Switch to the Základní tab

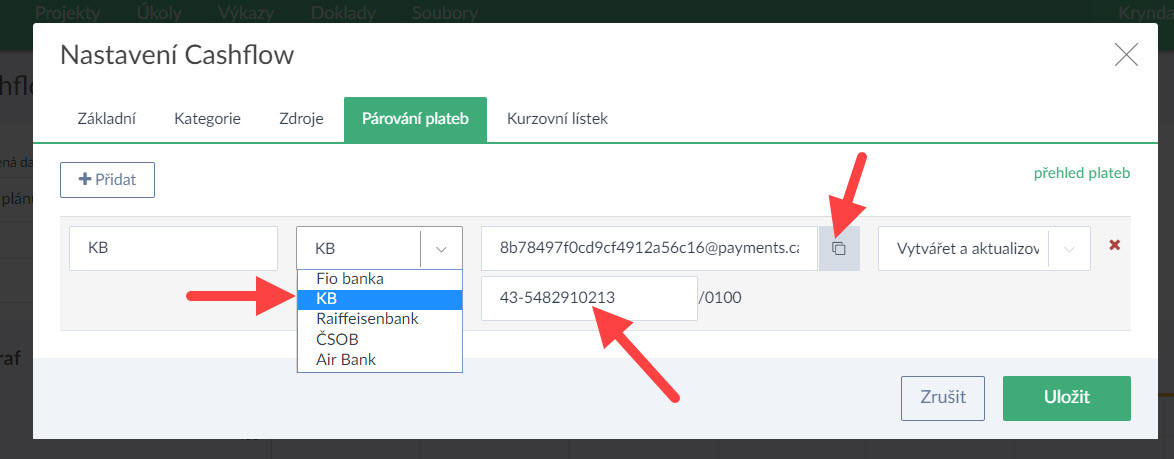107,118
